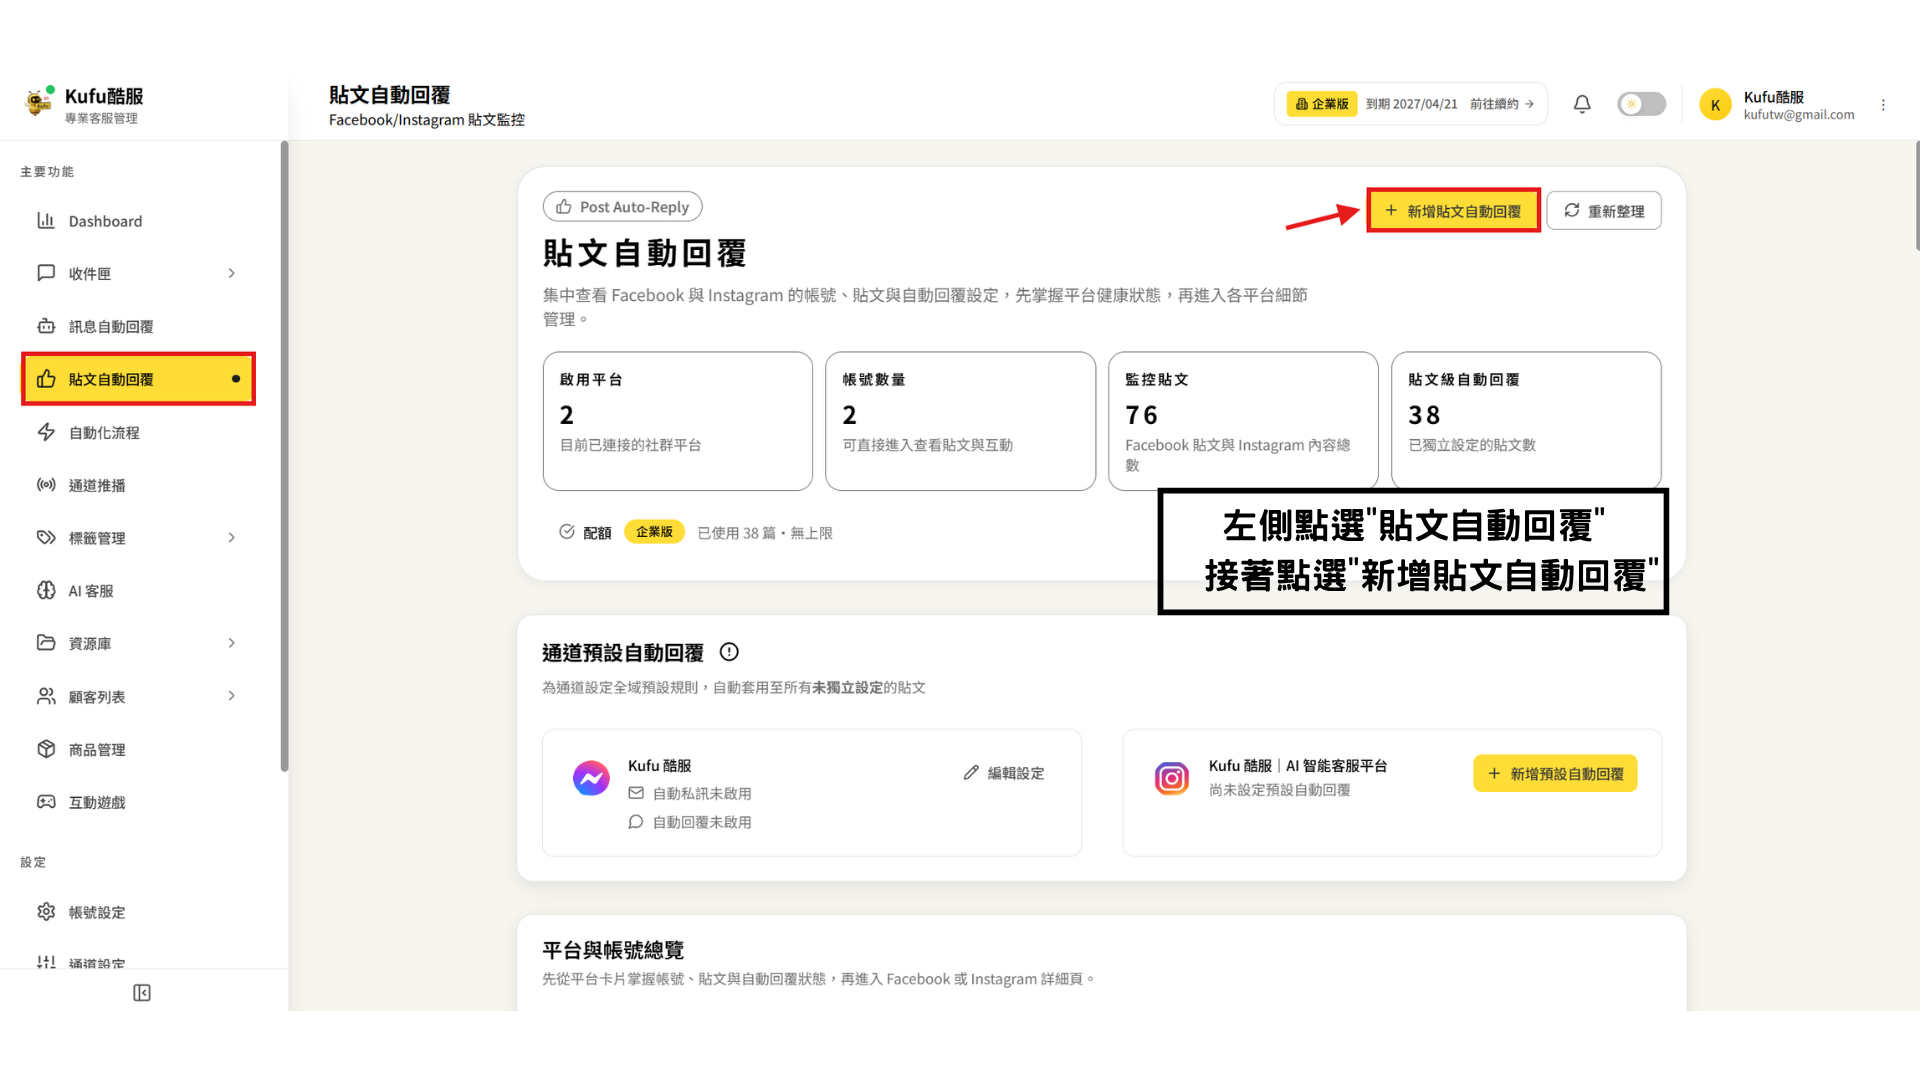Click kufutw@gmail.com account email
Image resolution: width=1920 pixels, height=1080 pixels.
1799,115
